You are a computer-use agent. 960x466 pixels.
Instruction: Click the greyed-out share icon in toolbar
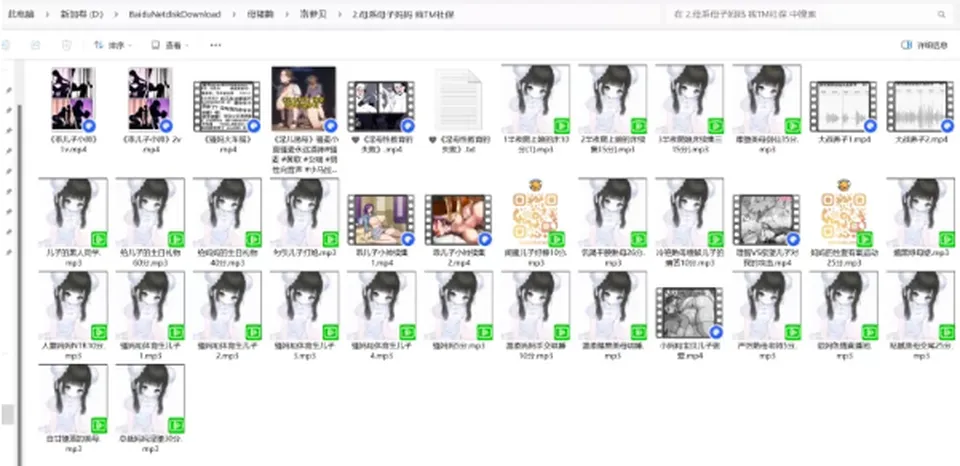coord(36,45)
